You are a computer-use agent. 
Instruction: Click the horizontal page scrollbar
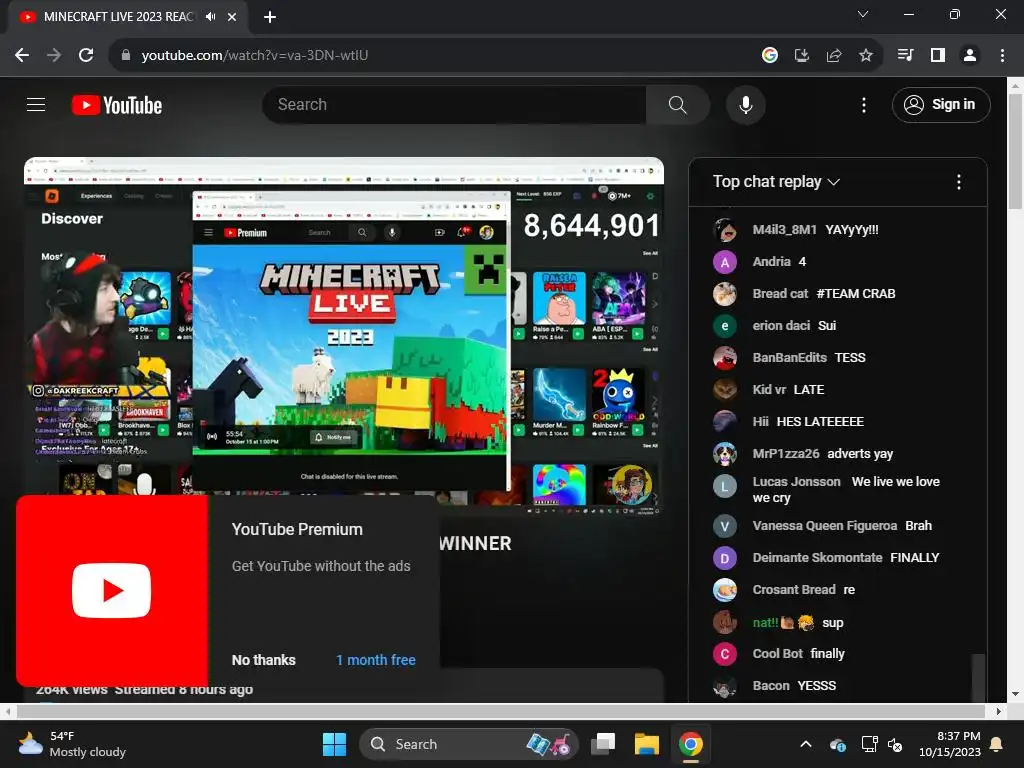pyautogui.click(x=502, y=711)
